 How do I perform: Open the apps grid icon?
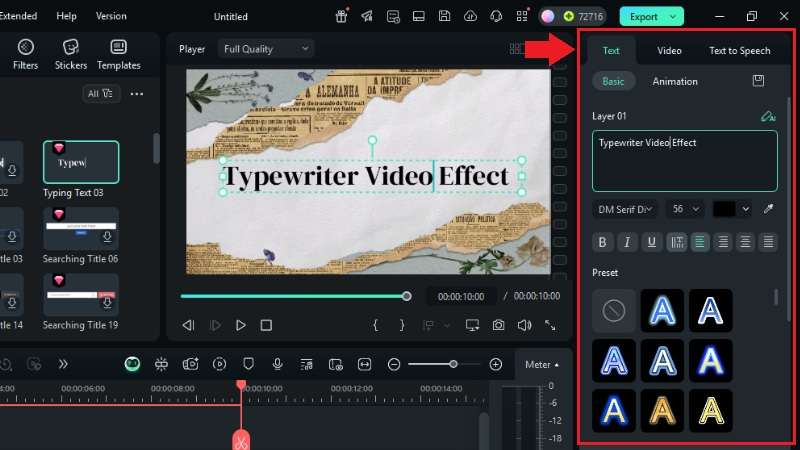point(522,16)
